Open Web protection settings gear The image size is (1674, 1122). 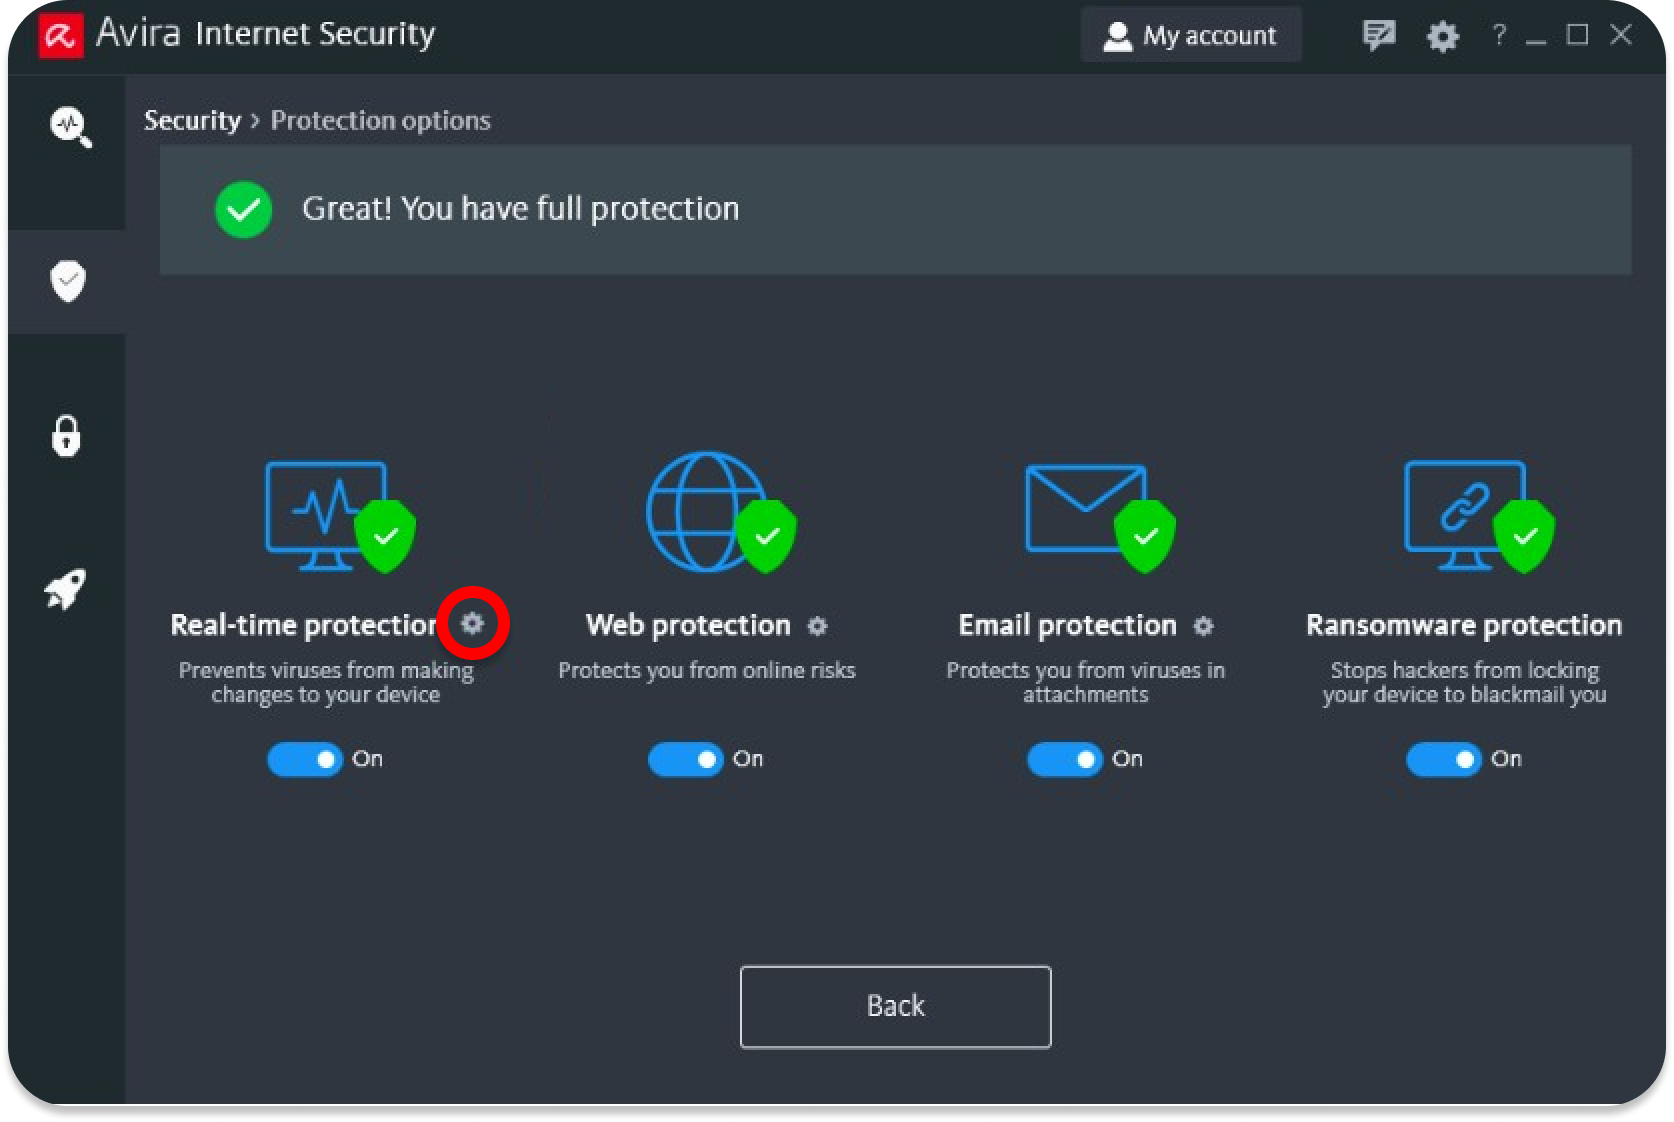click(x=818, y=626)
